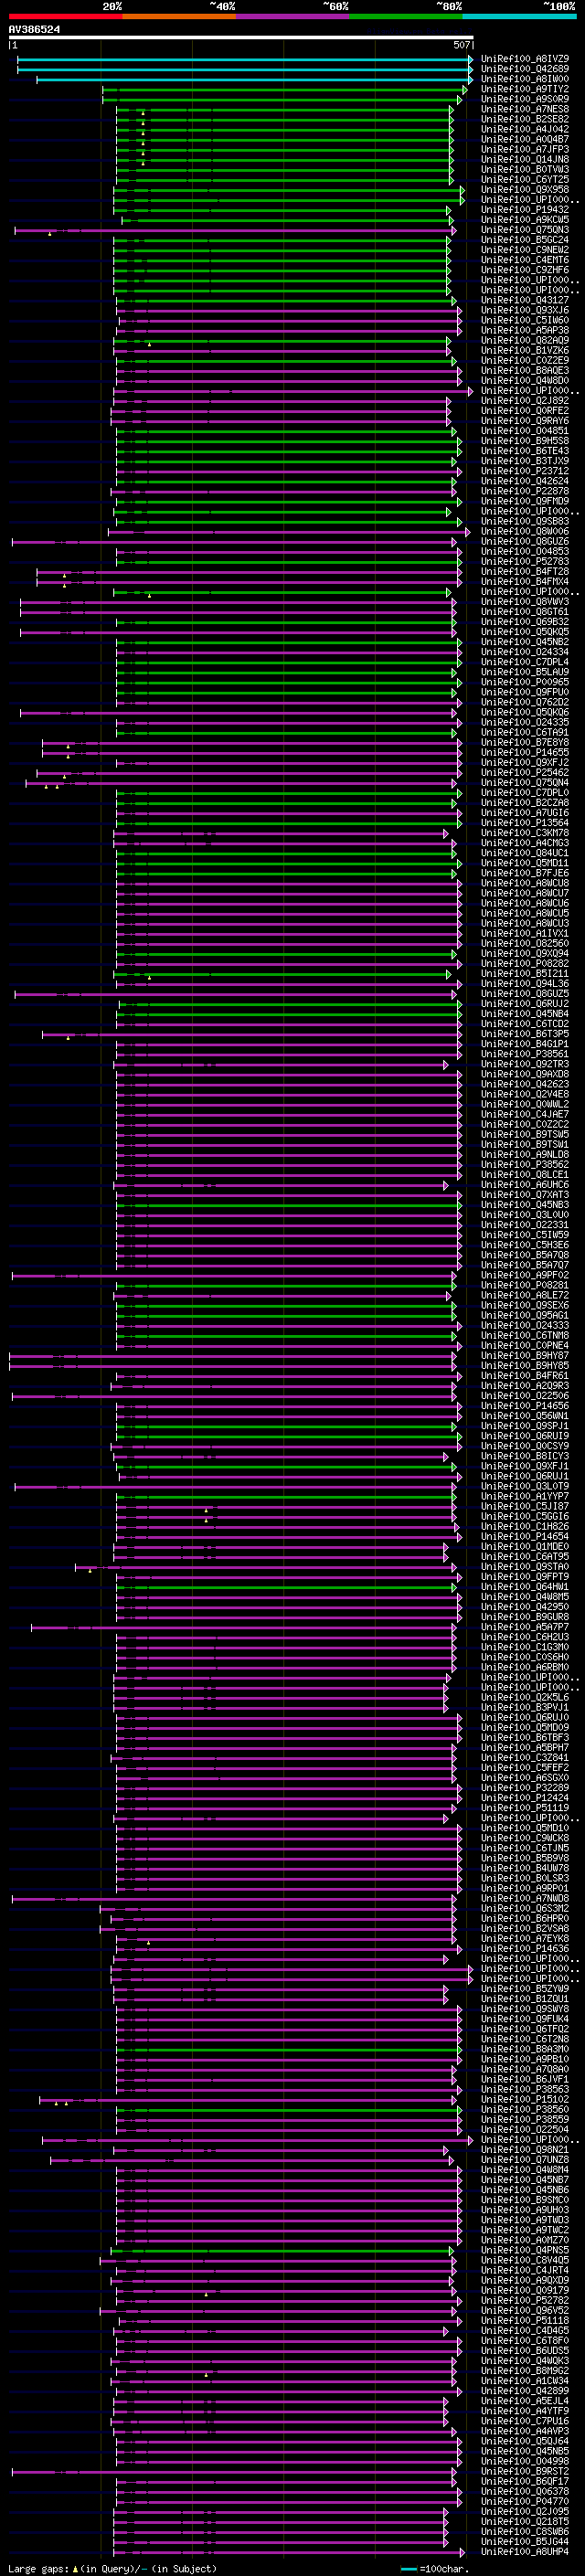Click hit label UniRef100_P52782

[525, 2301]
